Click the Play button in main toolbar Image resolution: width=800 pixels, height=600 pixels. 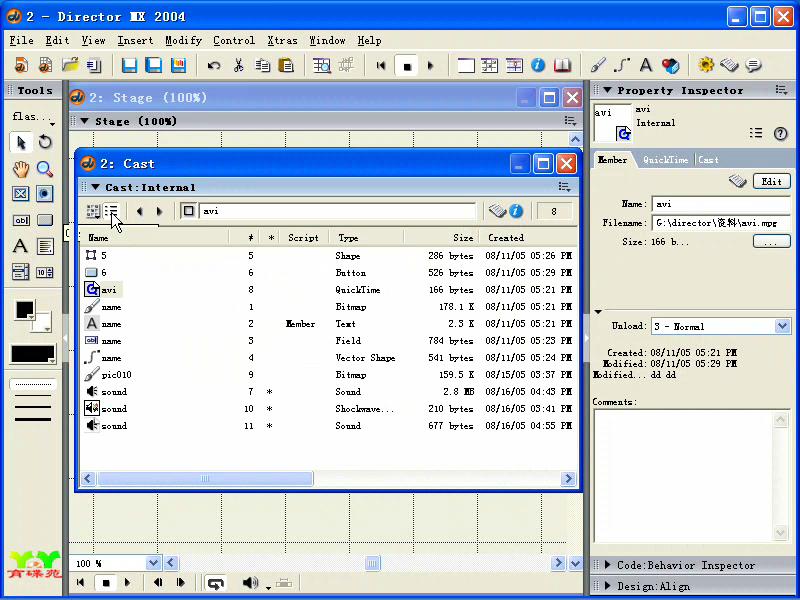[431, 66]
